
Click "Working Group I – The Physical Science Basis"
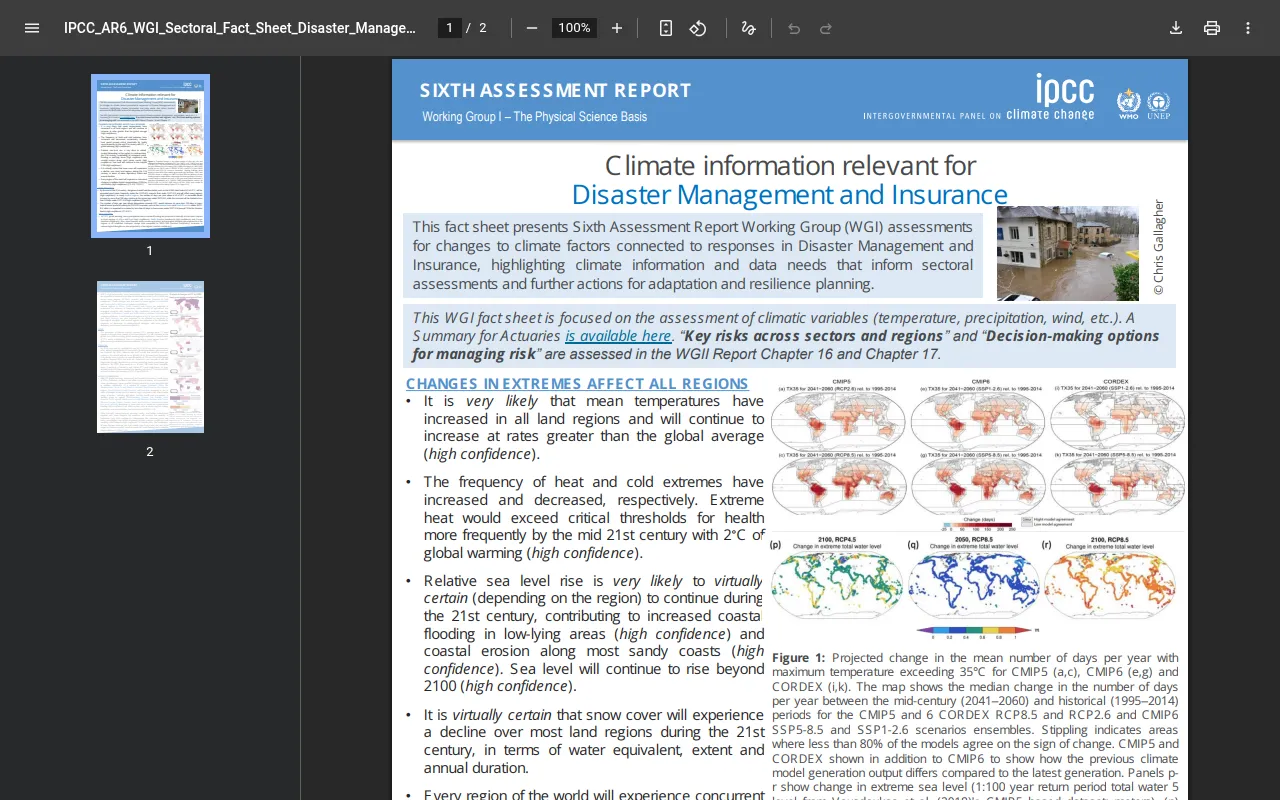[534, 117]
